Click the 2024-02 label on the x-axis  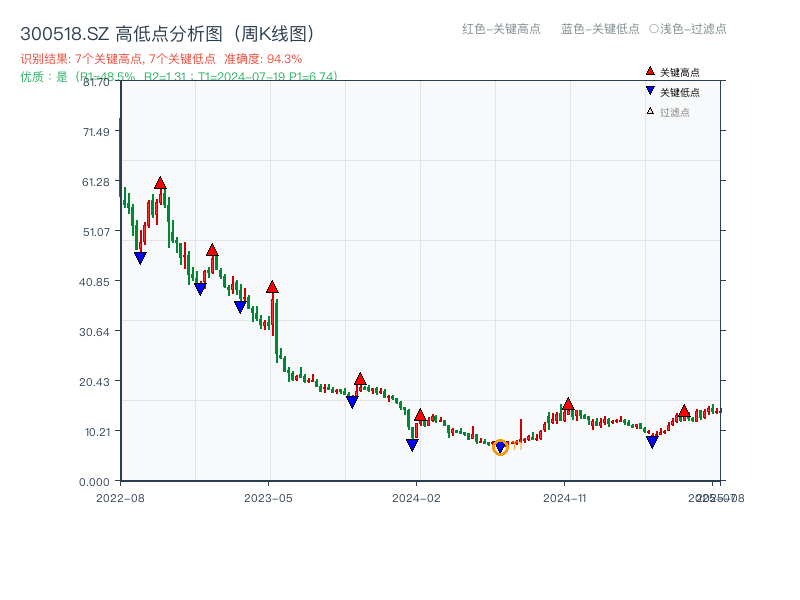pyautogui.click(x=418, y=496)
